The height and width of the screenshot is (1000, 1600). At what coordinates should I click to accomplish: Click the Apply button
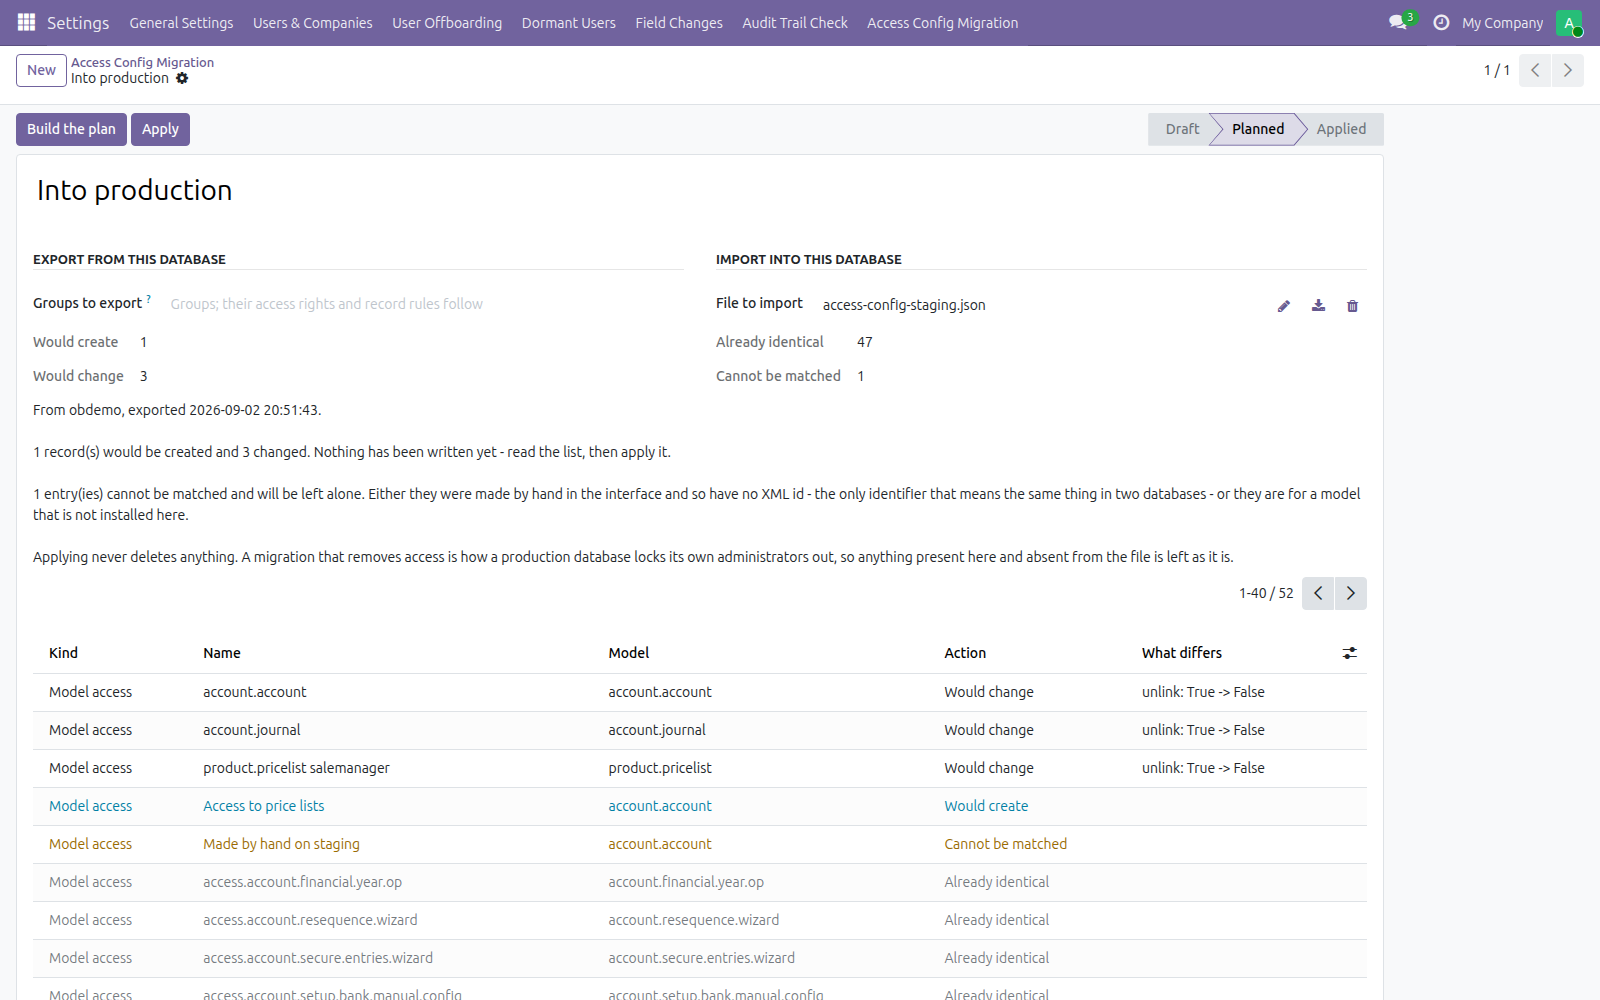[160, 129]
